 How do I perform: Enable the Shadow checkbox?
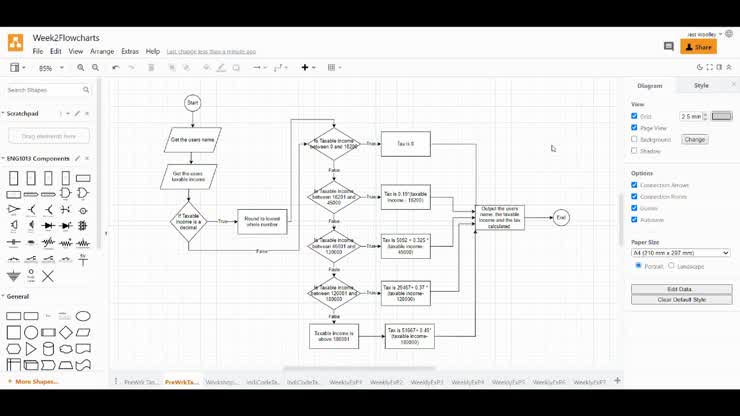pyautogui.click(x=634, y=151)
